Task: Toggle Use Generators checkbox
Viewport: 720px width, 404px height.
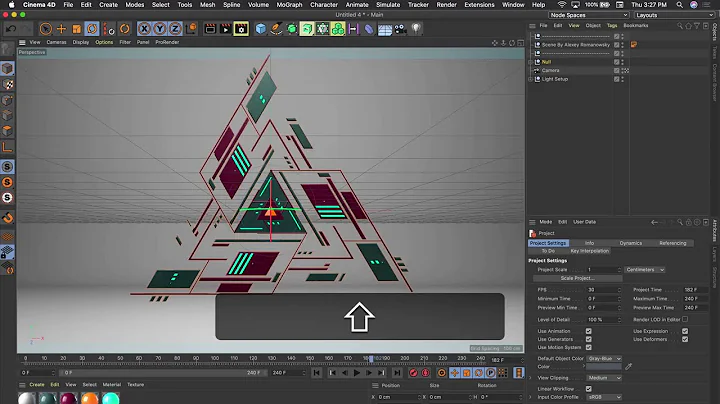Action: (x=589, y=339)
